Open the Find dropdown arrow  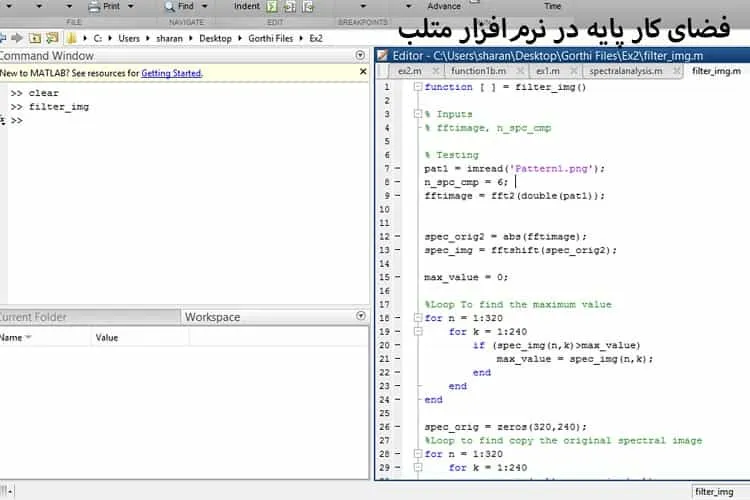coord(205,6)
